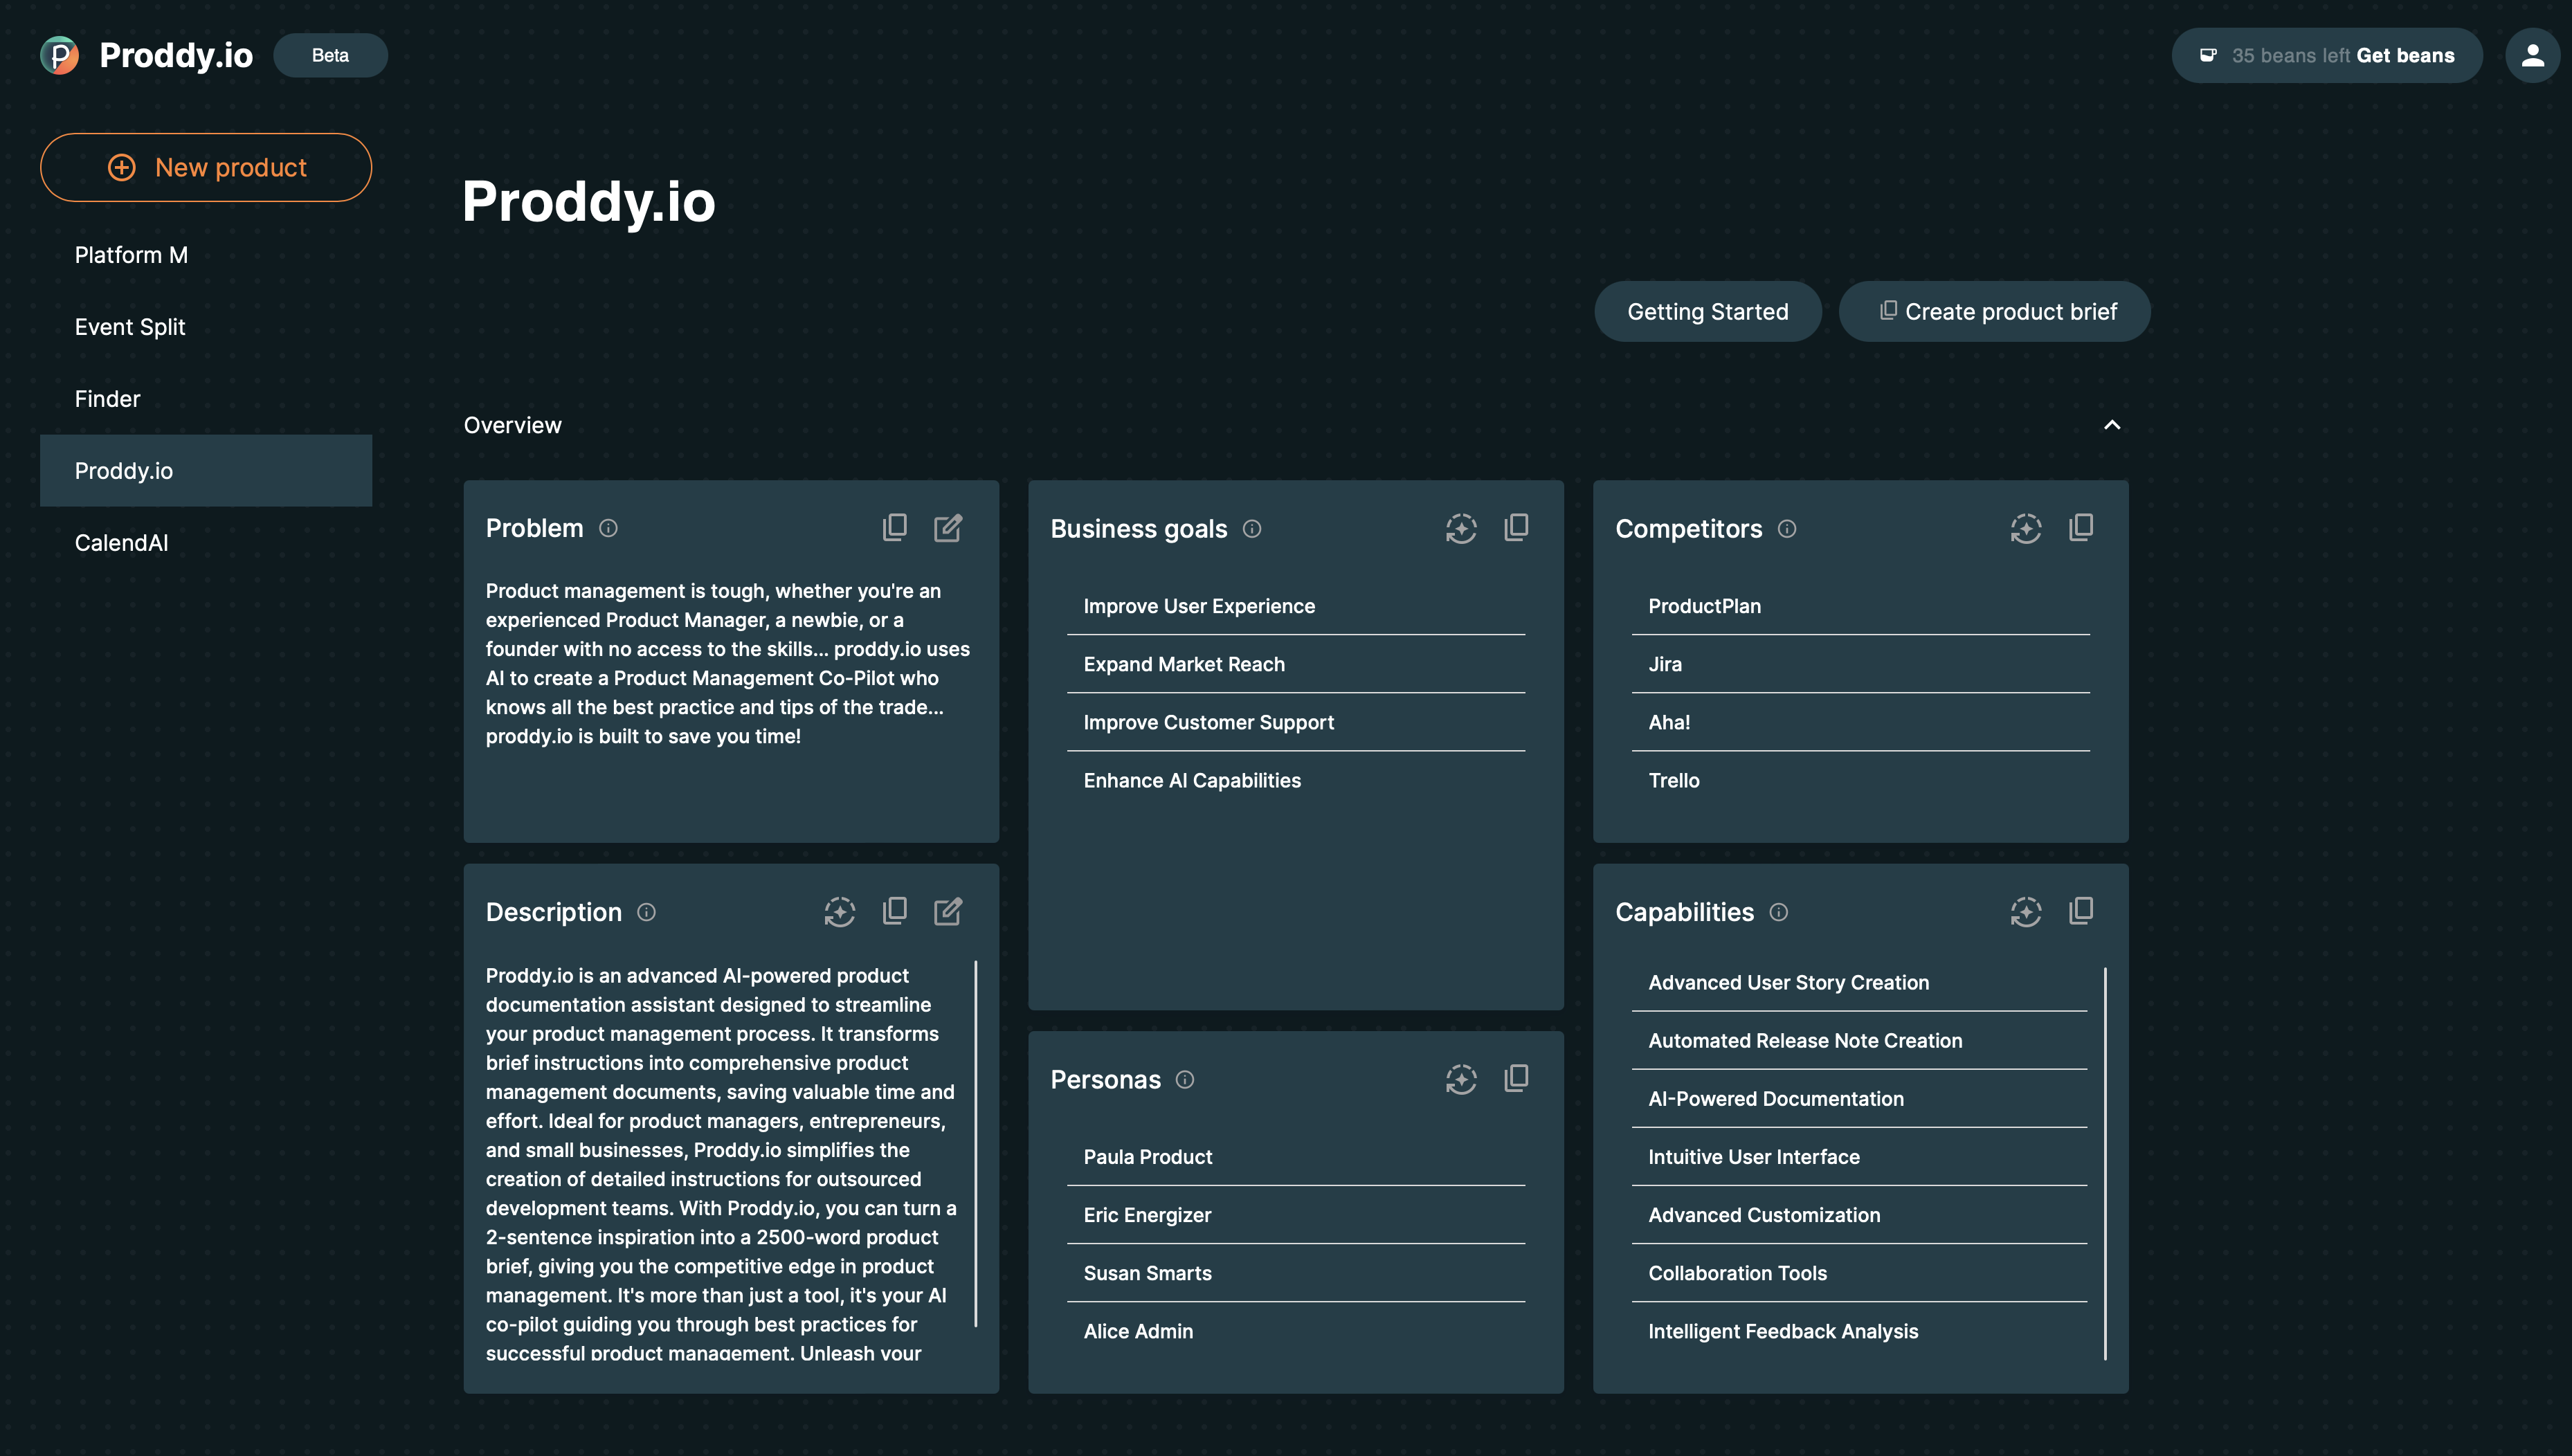2572x1456 pixels.
Task: Click Get beans link
Action: pos(2405,55)
